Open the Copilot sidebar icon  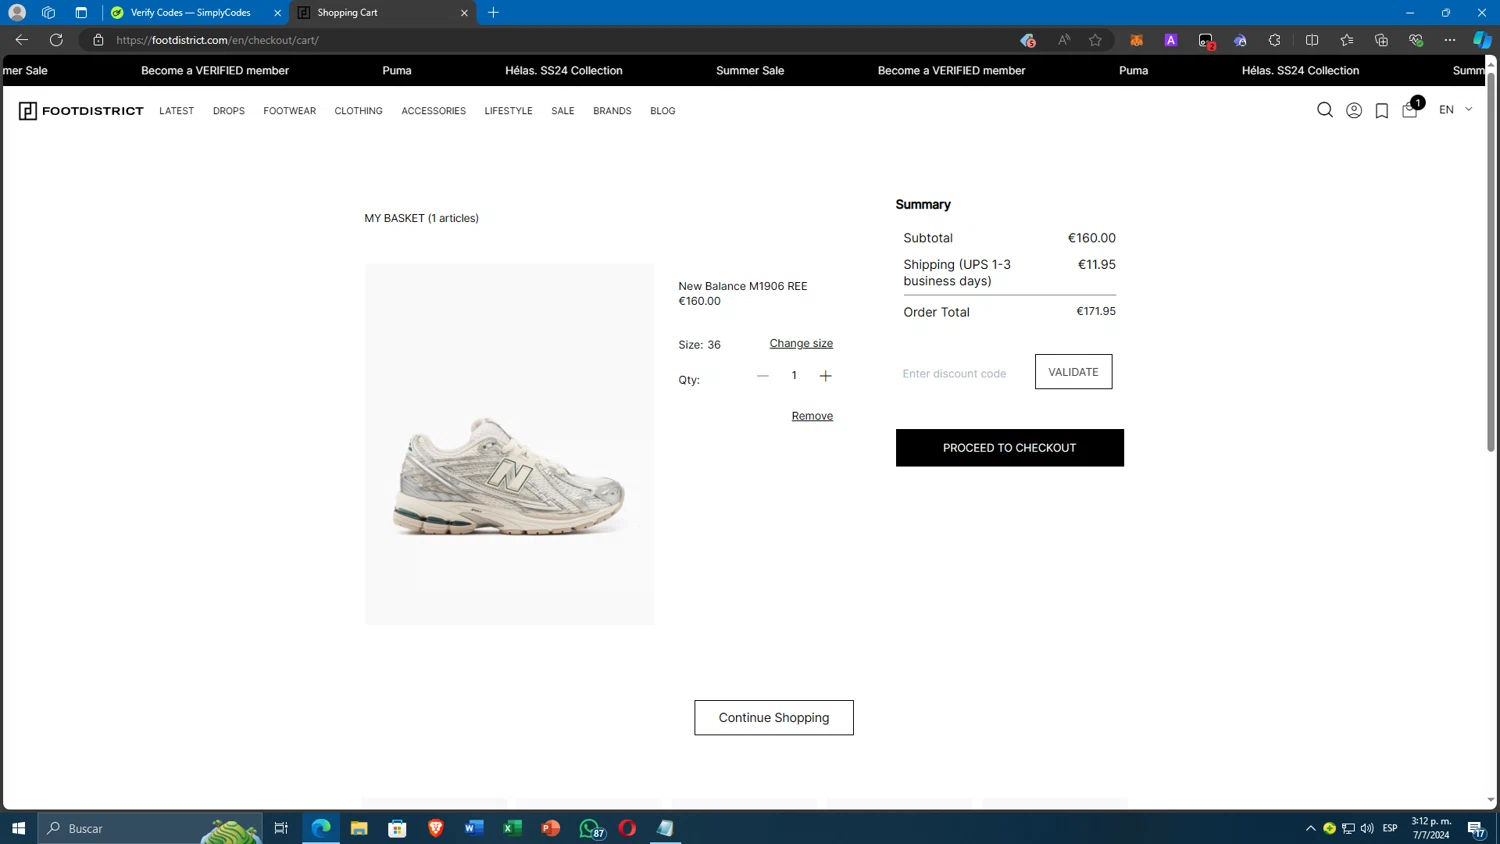point(1482,40)
